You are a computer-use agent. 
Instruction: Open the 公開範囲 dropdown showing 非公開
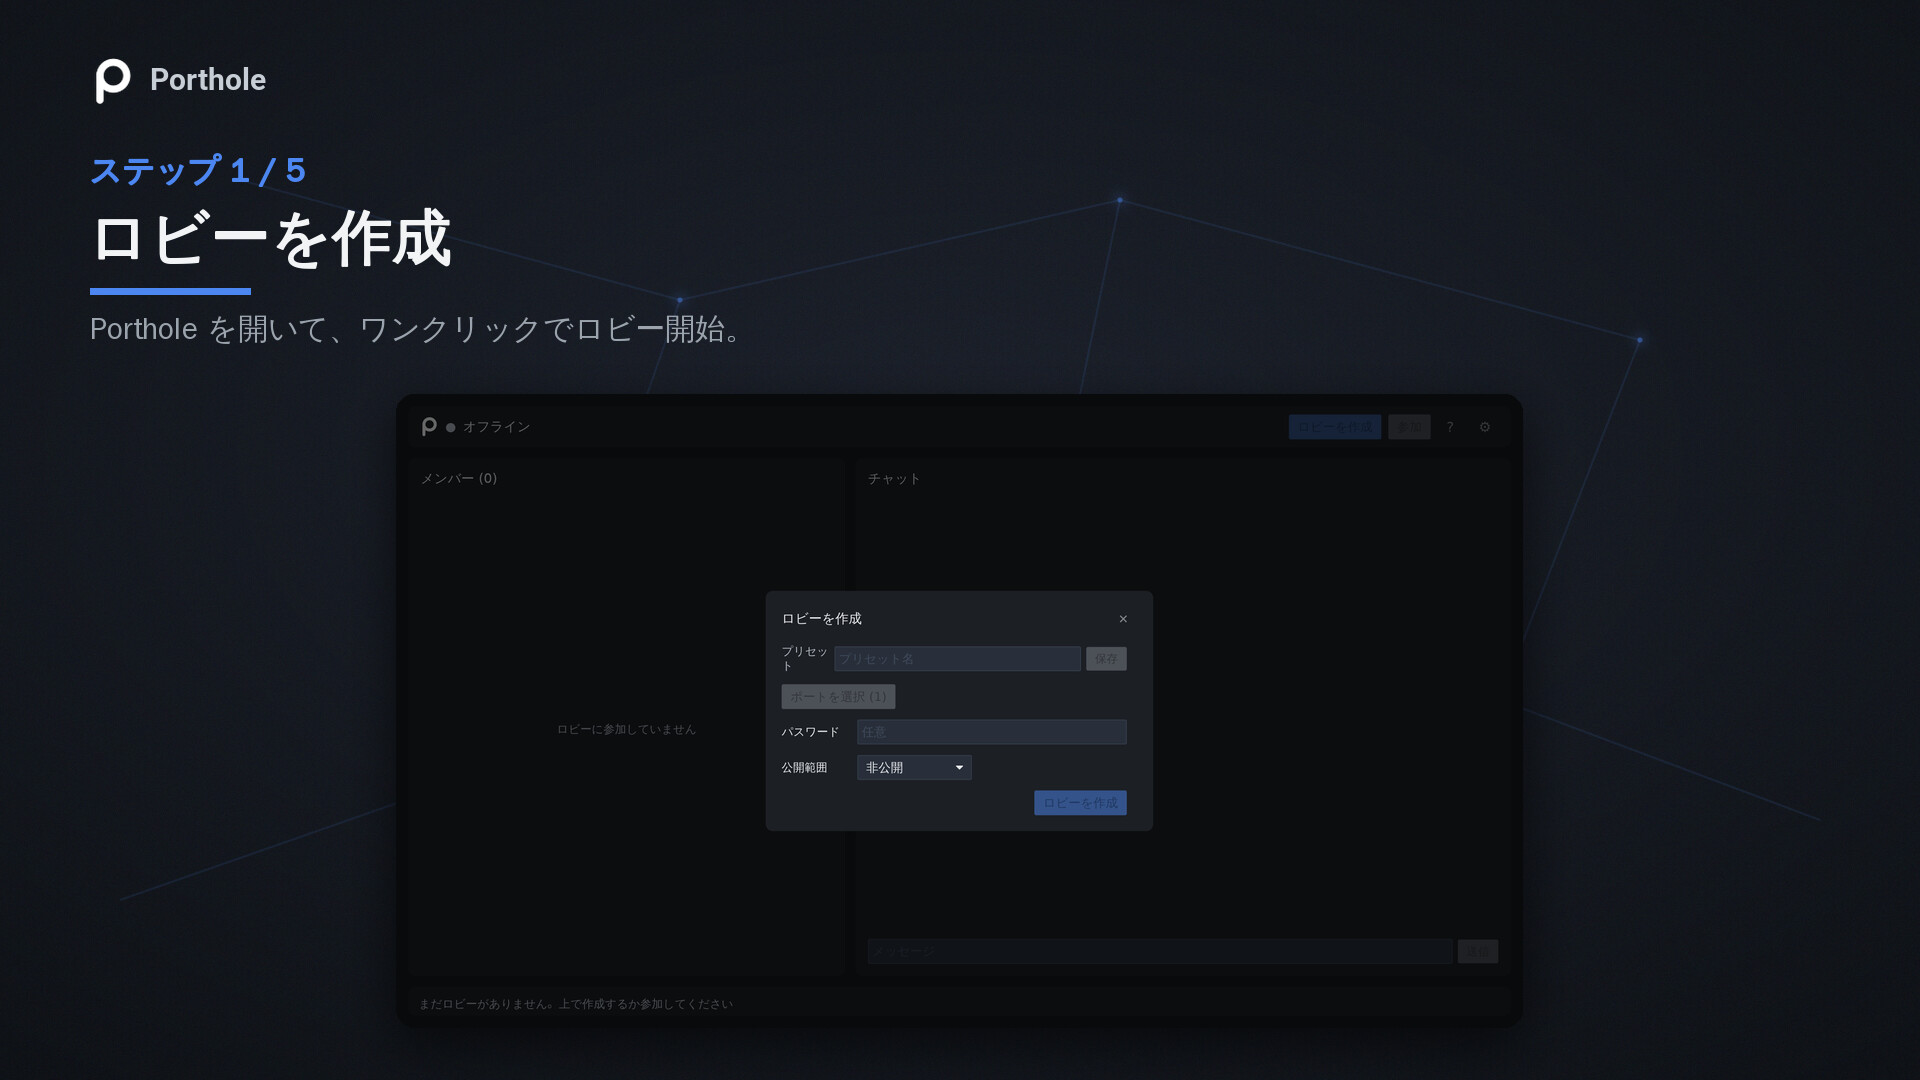[914, 768]
